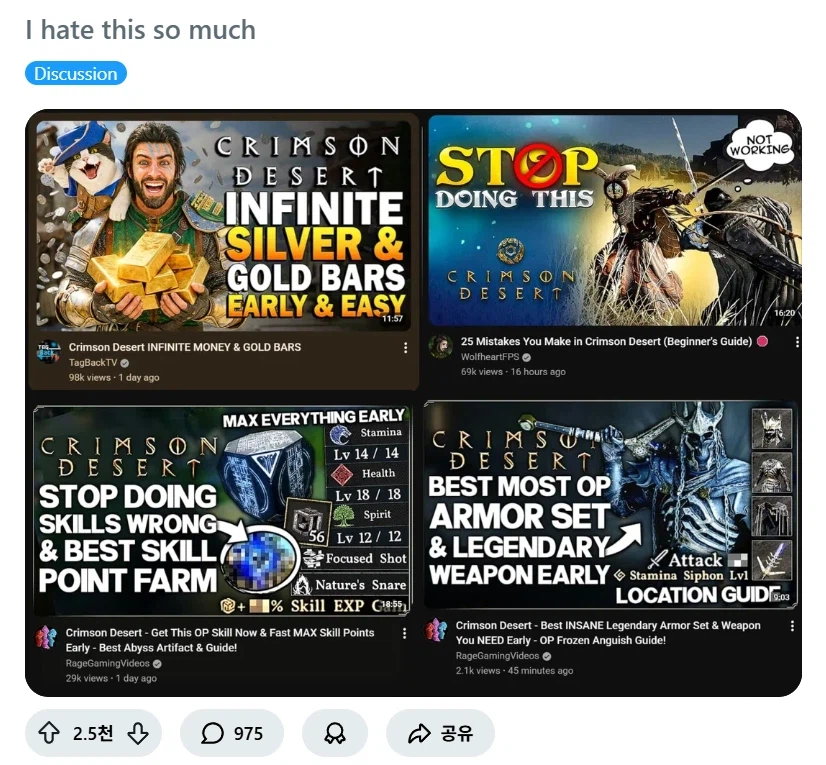This screenshot has height=765, width=826.
Task: Open the Best Armor Set thumbnail
Action: click(610, 505)
